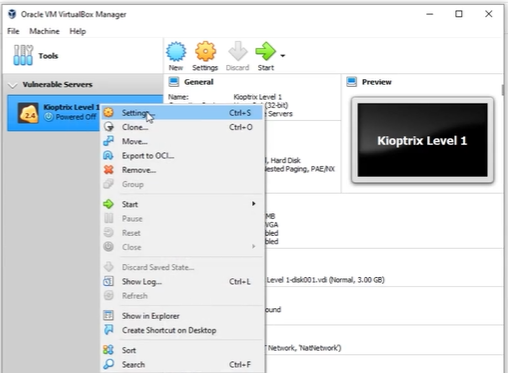The image size is (508, 373).
Task: Click the VirtualBox logo in title bar
Action: (12, 14)
